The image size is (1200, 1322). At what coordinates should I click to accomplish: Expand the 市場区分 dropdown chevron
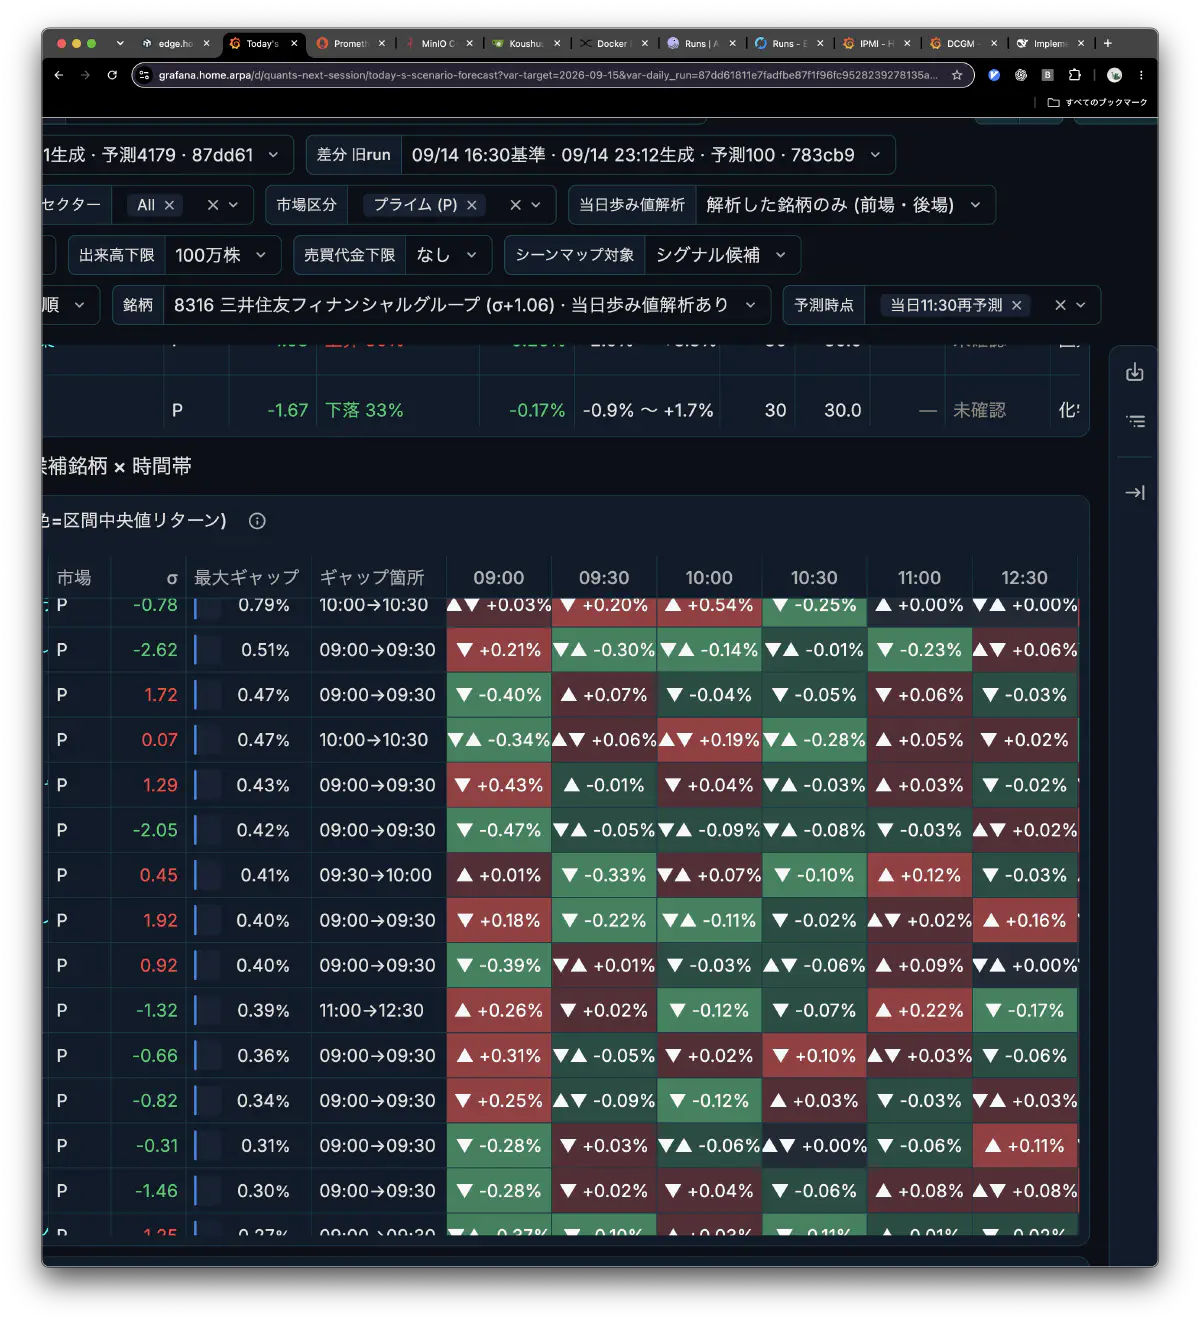point(536,205)
